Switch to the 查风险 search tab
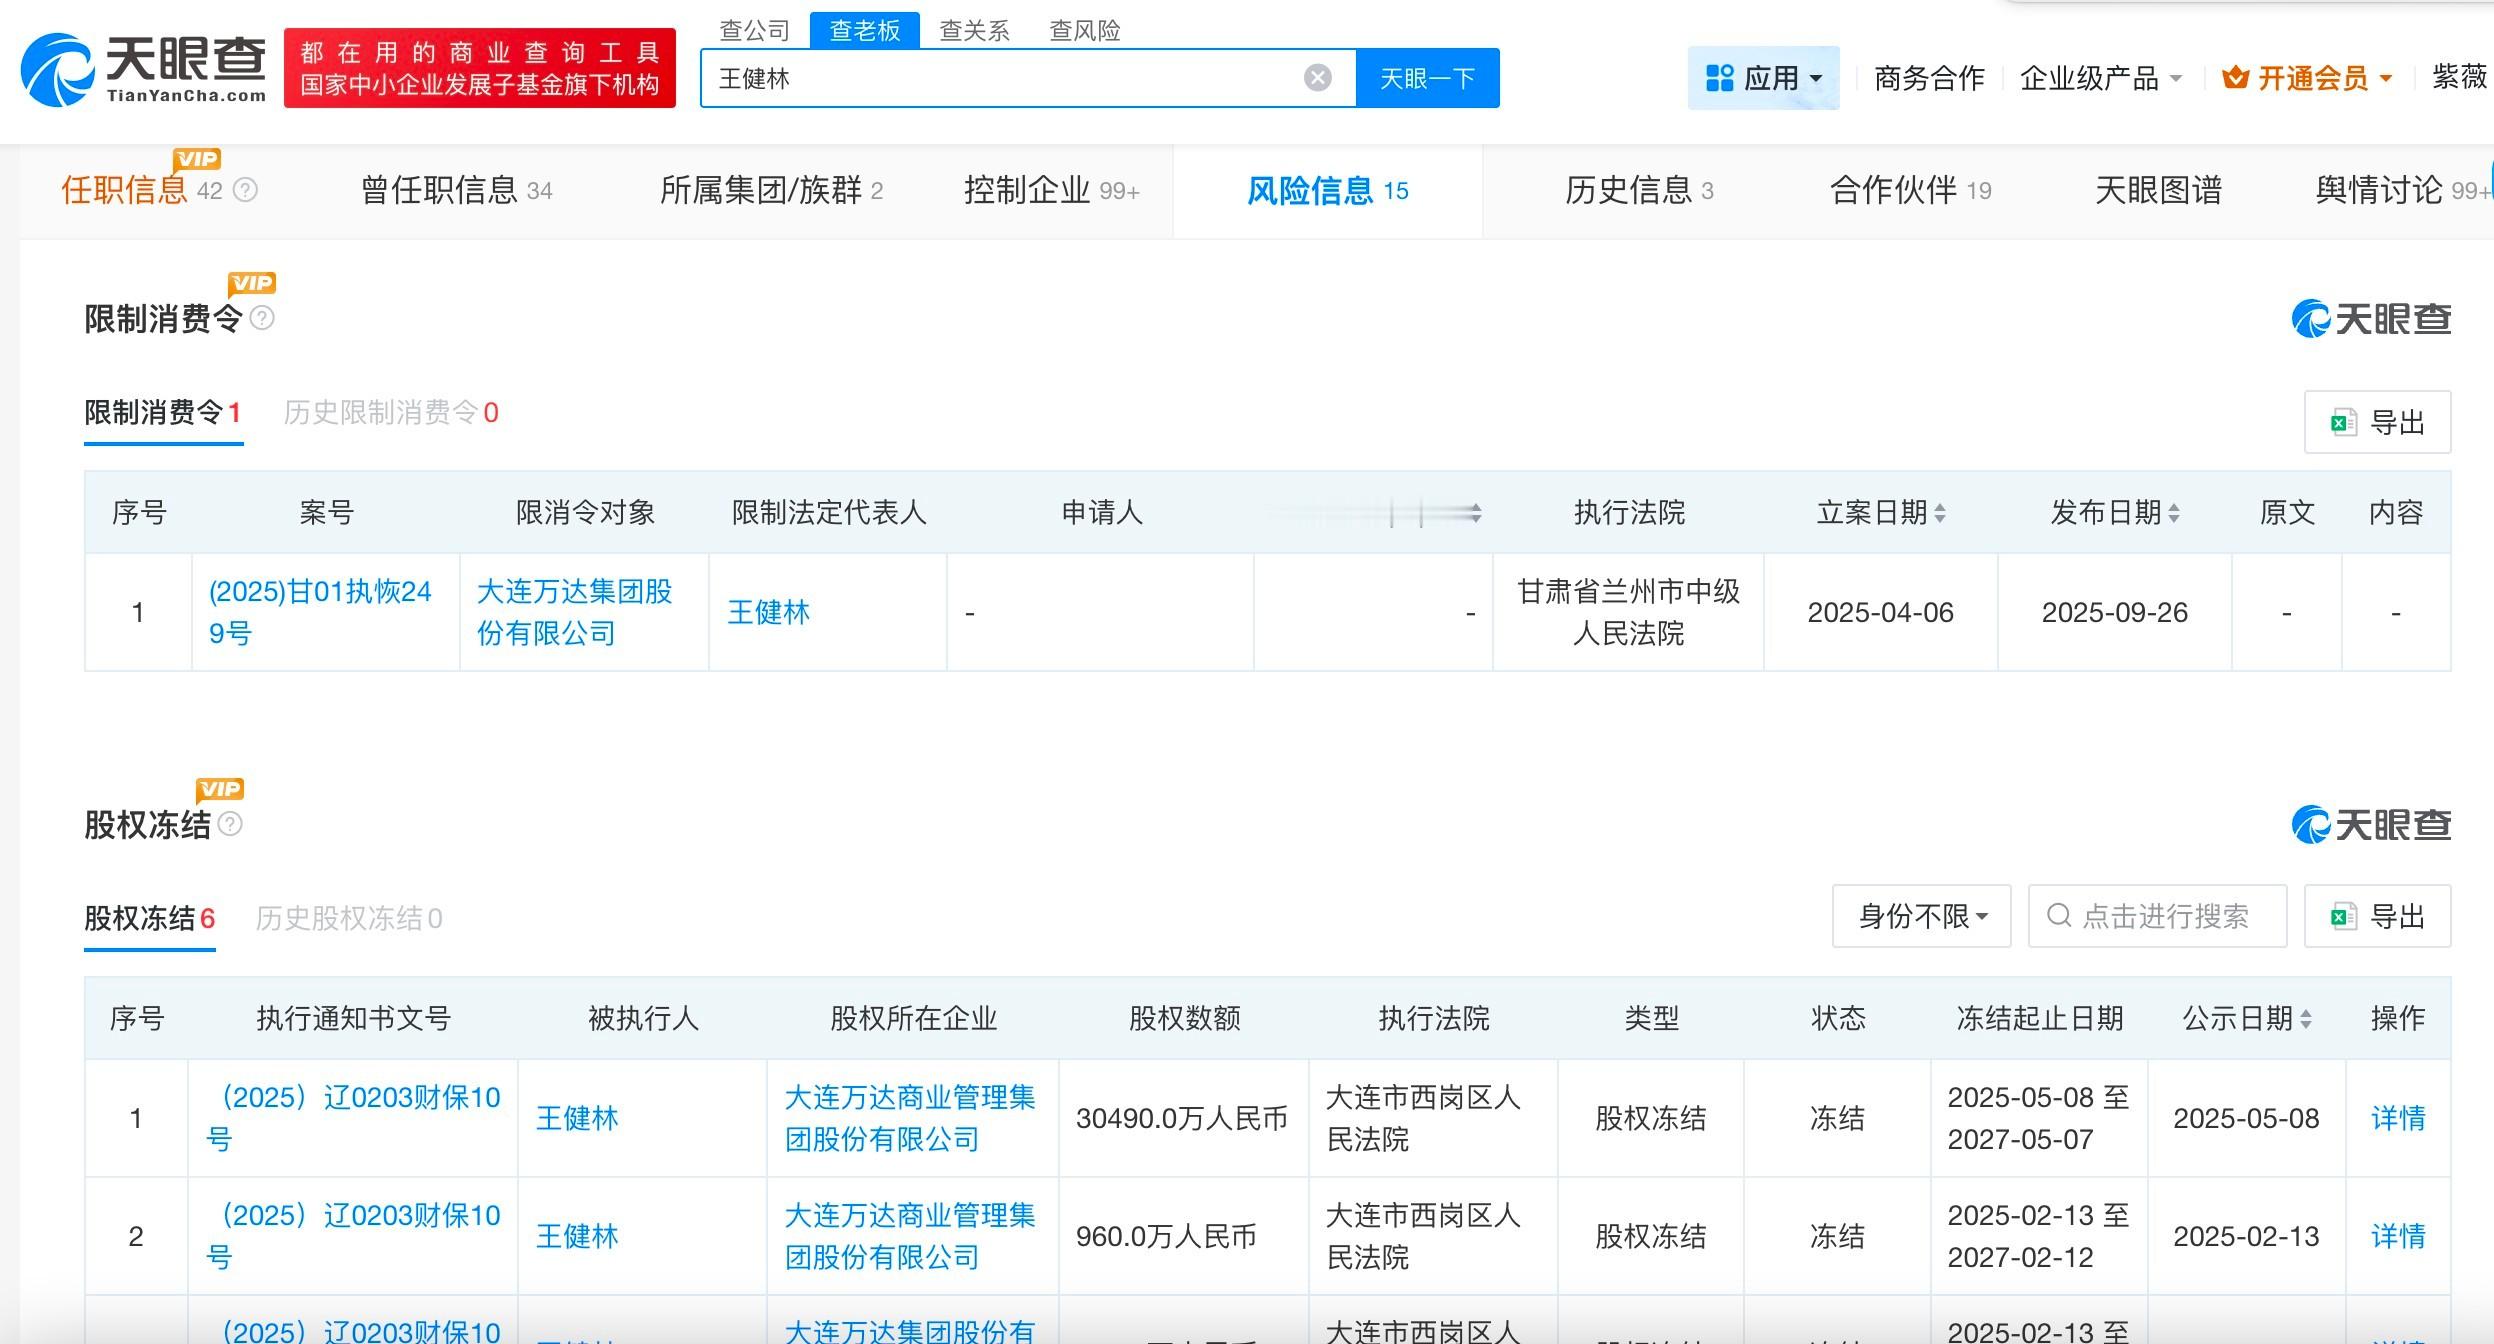Screen dimensions: 2494x1344 tap(1085, 31)
